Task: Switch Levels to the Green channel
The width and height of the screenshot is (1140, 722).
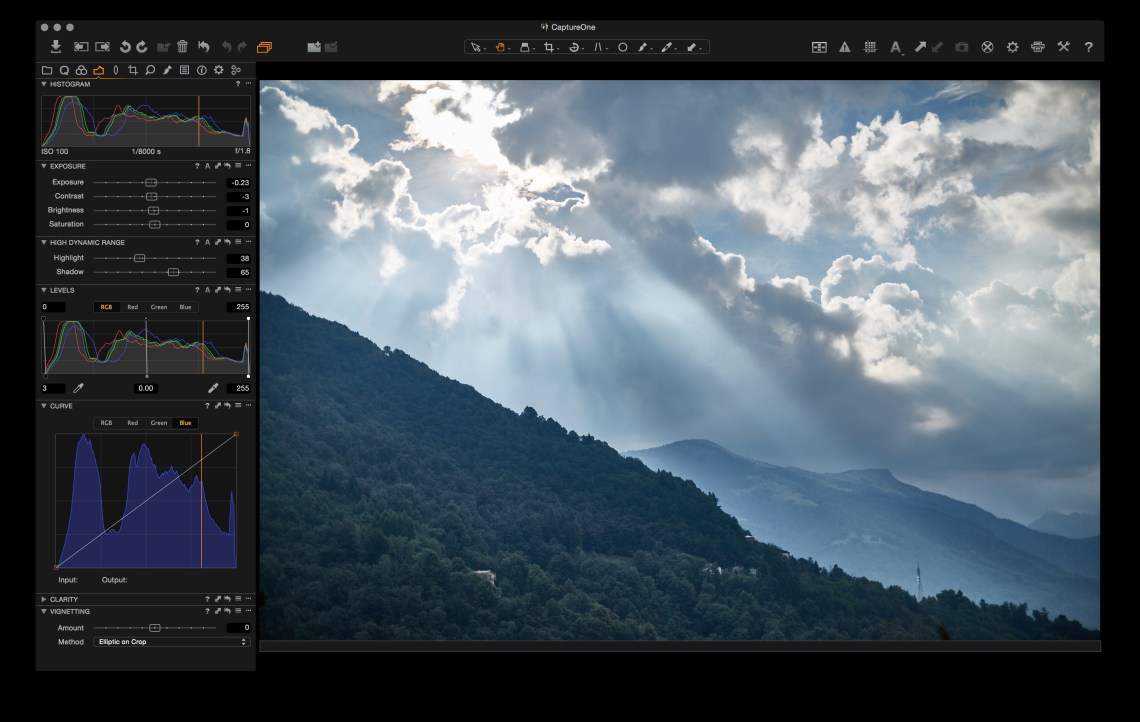Action: (159, 307)
